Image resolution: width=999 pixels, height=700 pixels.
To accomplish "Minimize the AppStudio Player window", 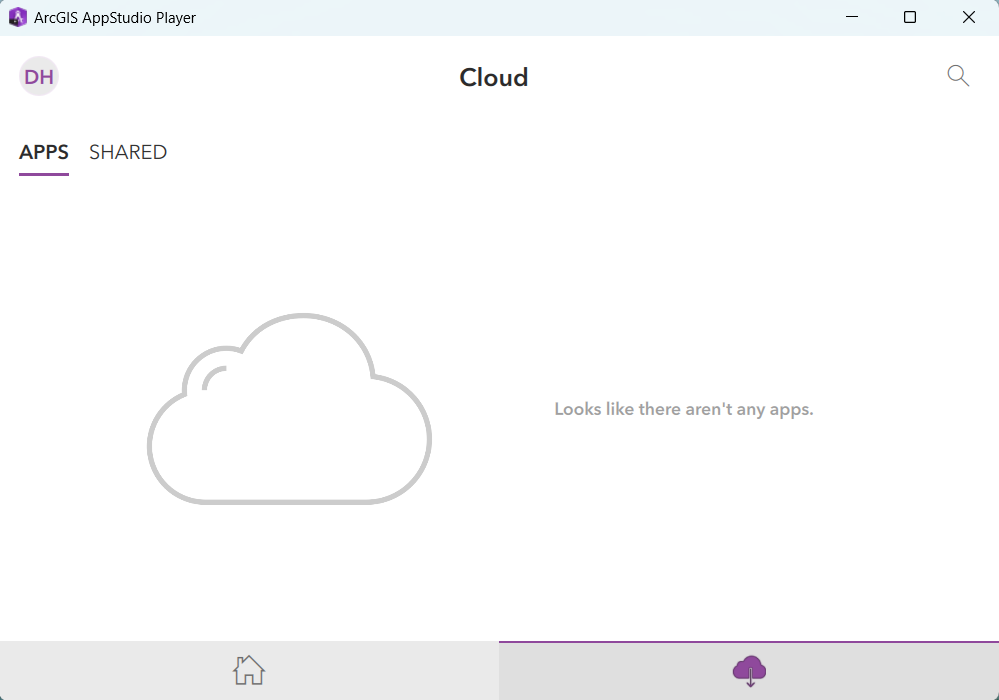I will coord(852,17).
